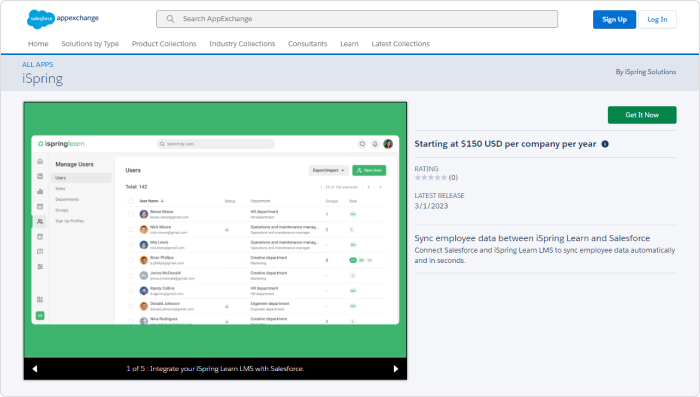Click the blue Sign Up button
The height and width of the screenshot is (397, 700).
(x=614, y=19)
